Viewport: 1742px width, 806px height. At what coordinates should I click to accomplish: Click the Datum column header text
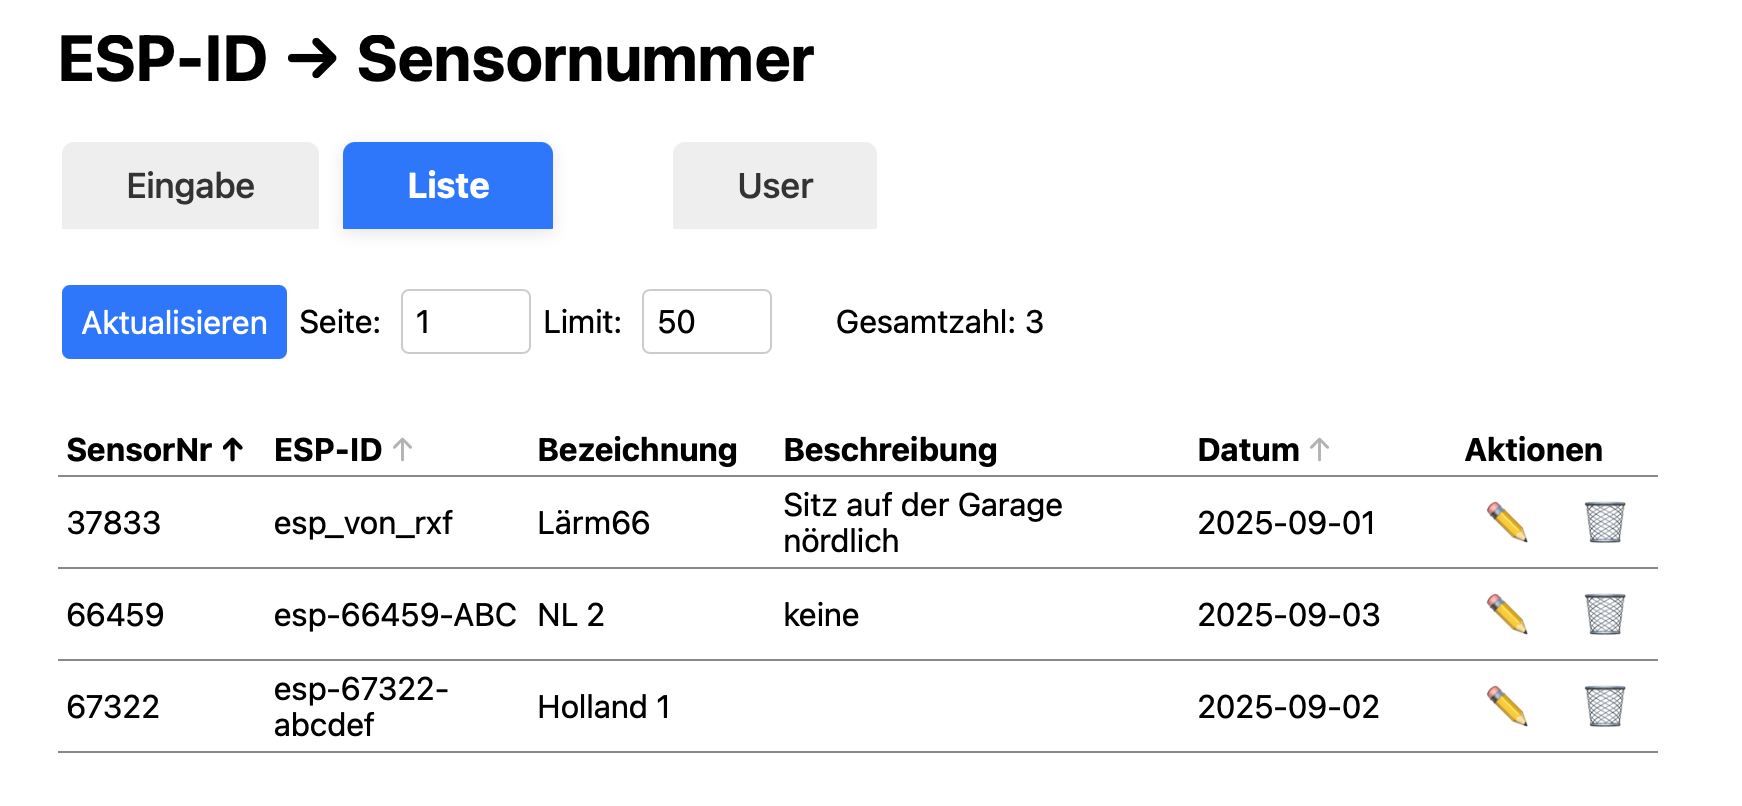click(1248, 450)
